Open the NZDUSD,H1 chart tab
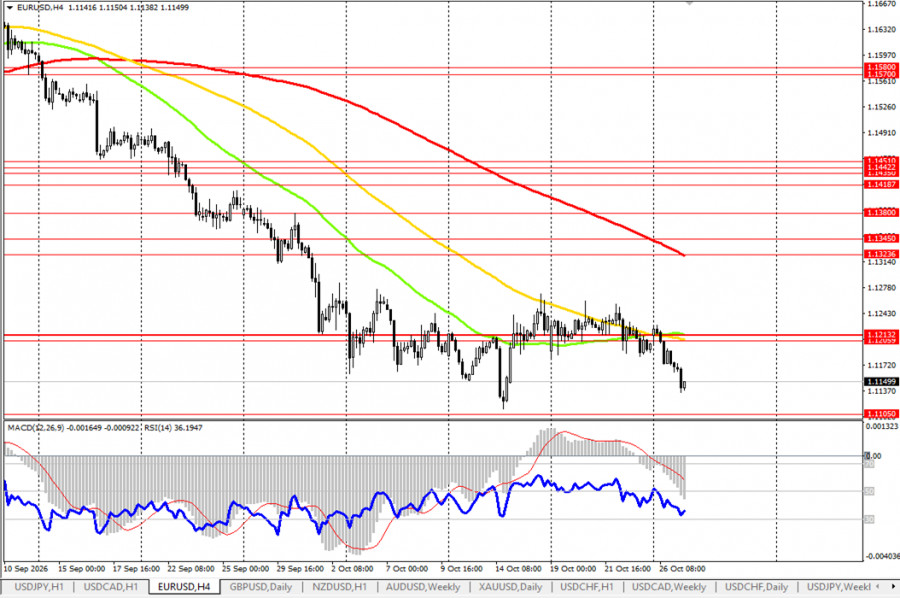This screenshot has width=900, height=598. point(339,587)
